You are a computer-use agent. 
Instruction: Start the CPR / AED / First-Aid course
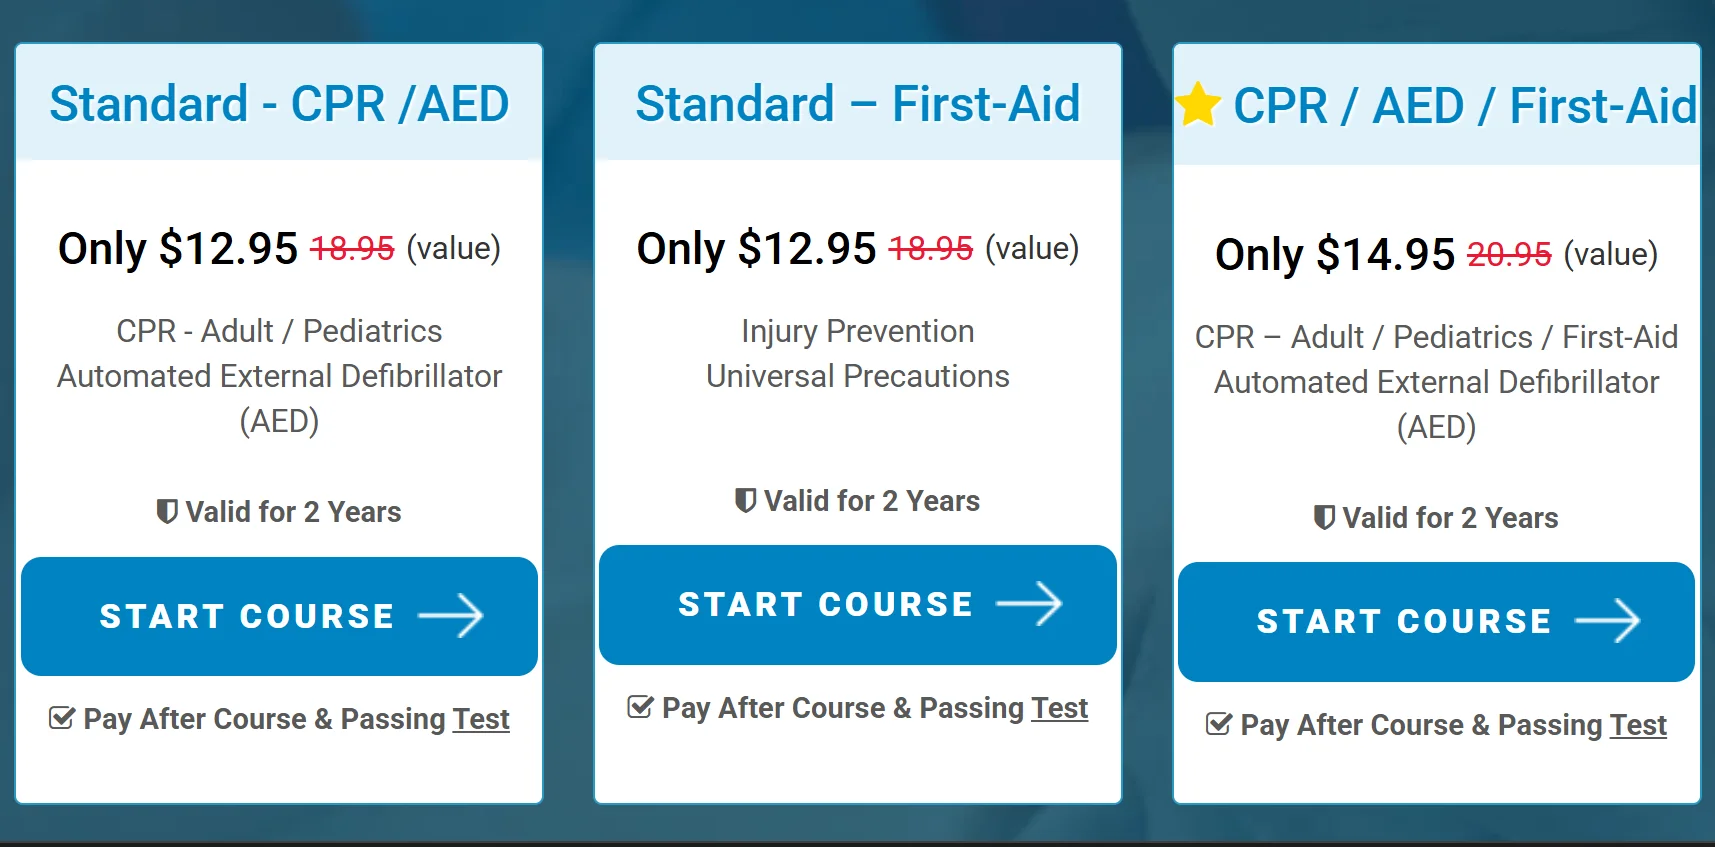1404,621
